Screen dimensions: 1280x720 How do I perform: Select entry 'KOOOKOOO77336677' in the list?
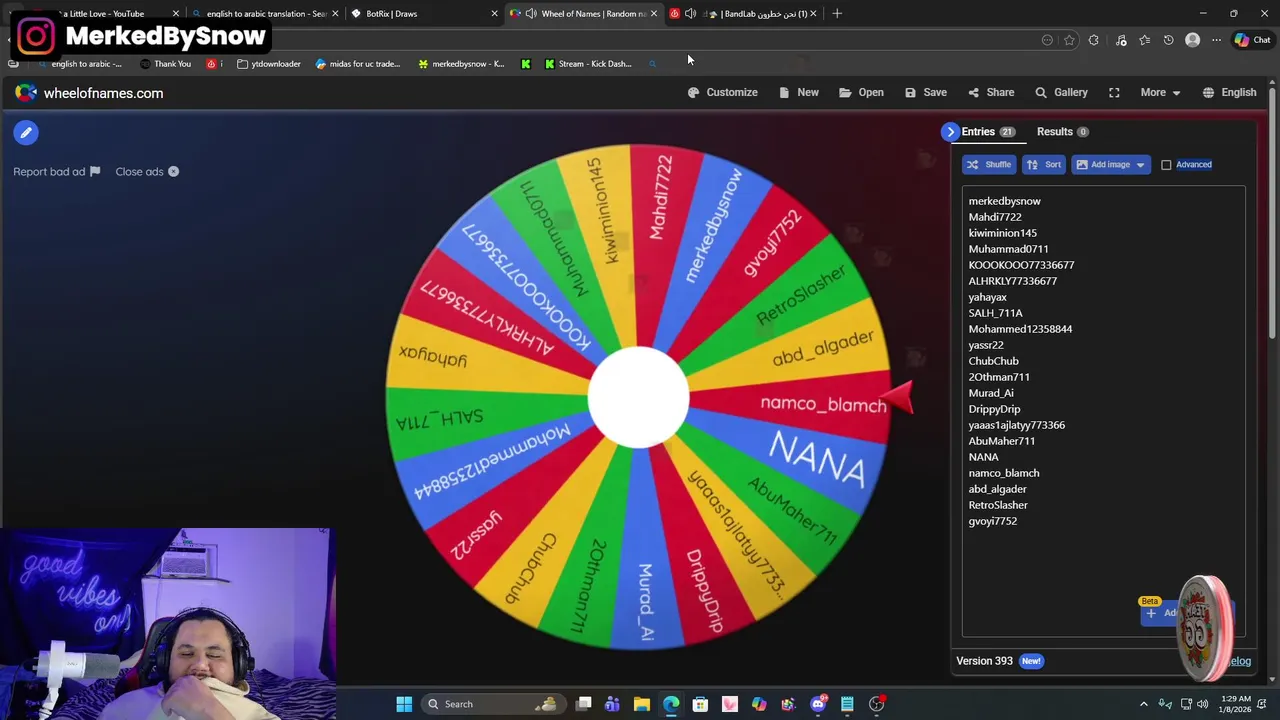click(1021, 265)
